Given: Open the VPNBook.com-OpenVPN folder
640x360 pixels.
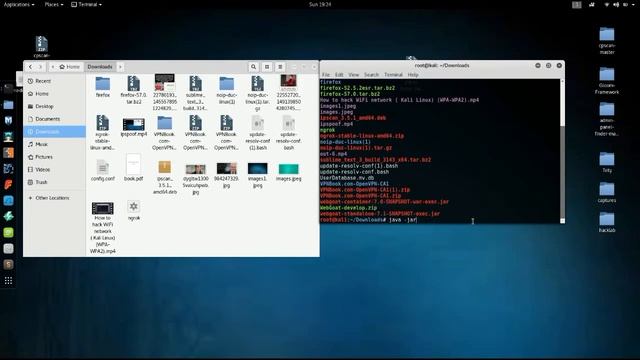Looking at the screenshot, I should pos(164,133).
